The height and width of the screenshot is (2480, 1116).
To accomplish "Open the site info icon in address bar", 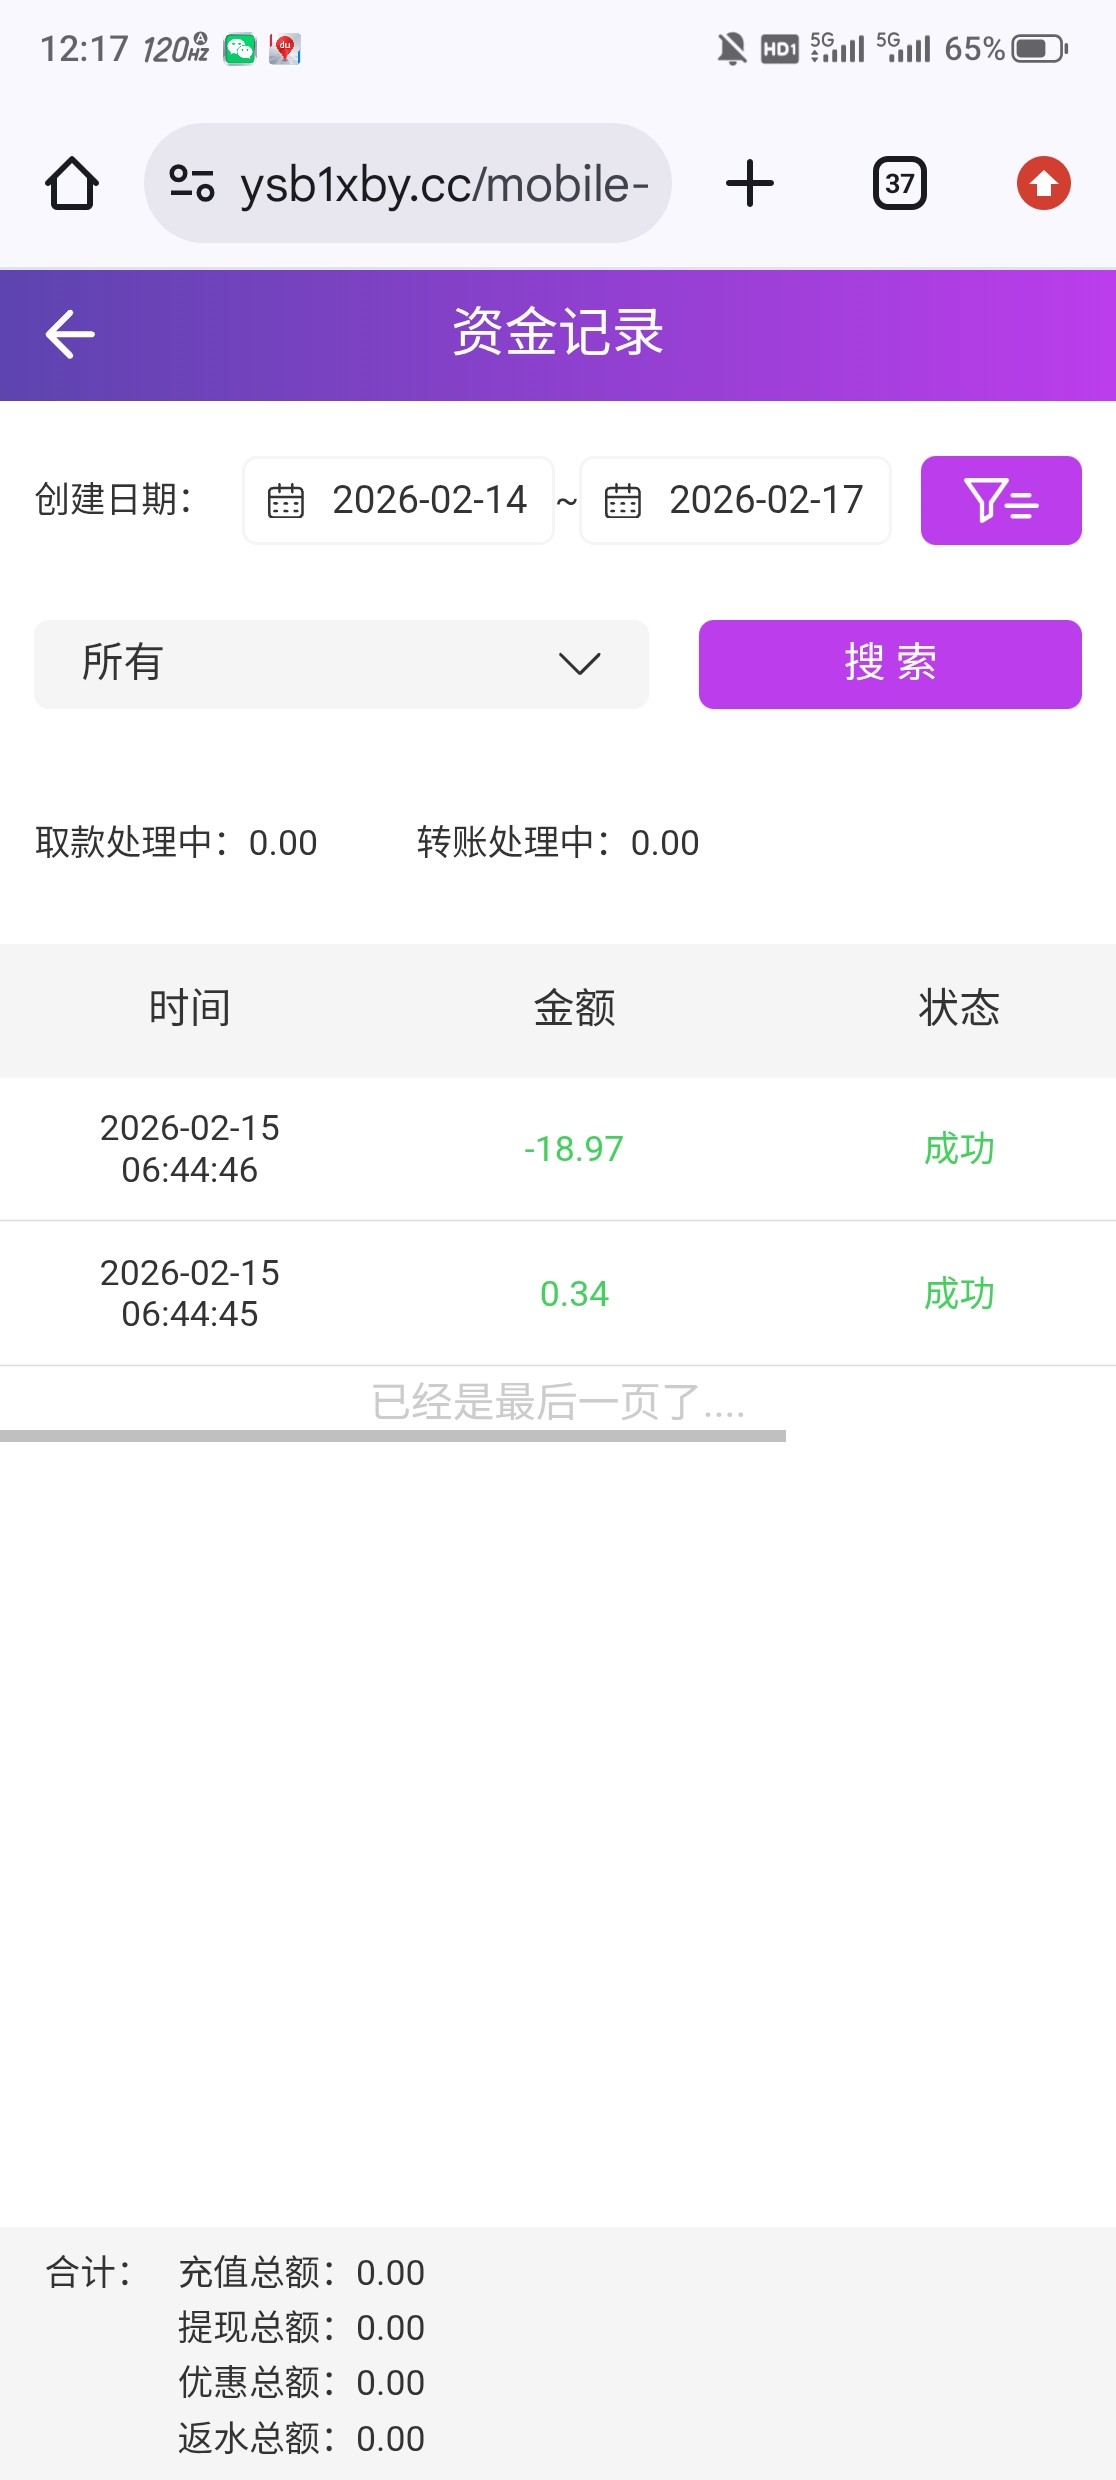I will tap(192, 184).
